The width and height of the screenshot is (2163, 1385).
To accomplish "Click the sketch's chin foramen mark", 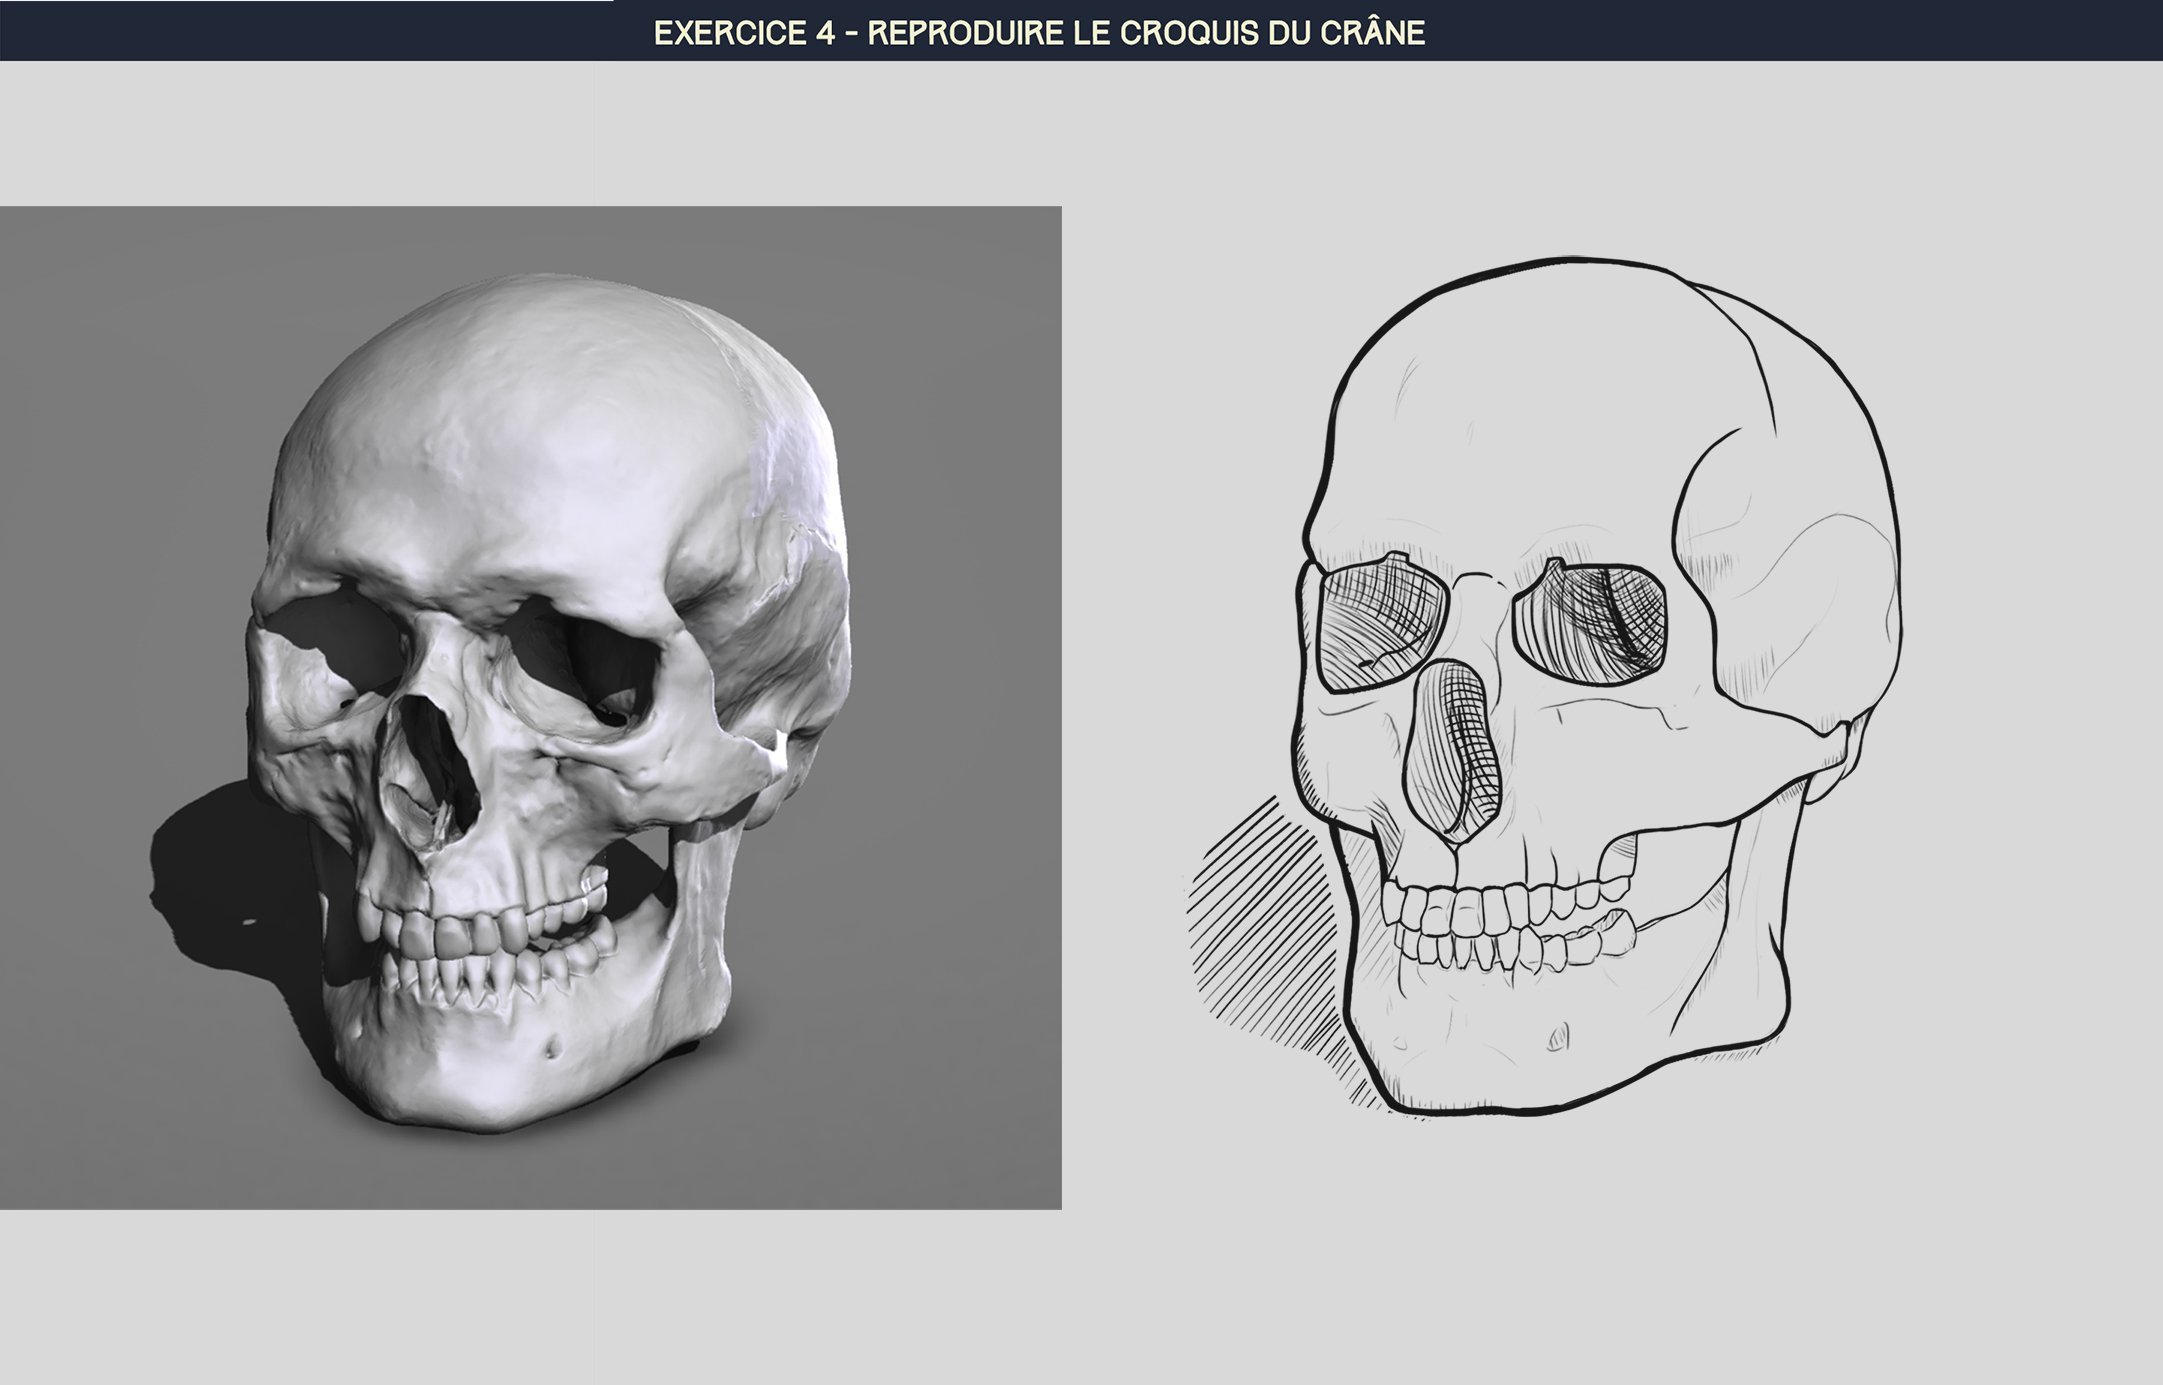I will click(1557, 1038).
